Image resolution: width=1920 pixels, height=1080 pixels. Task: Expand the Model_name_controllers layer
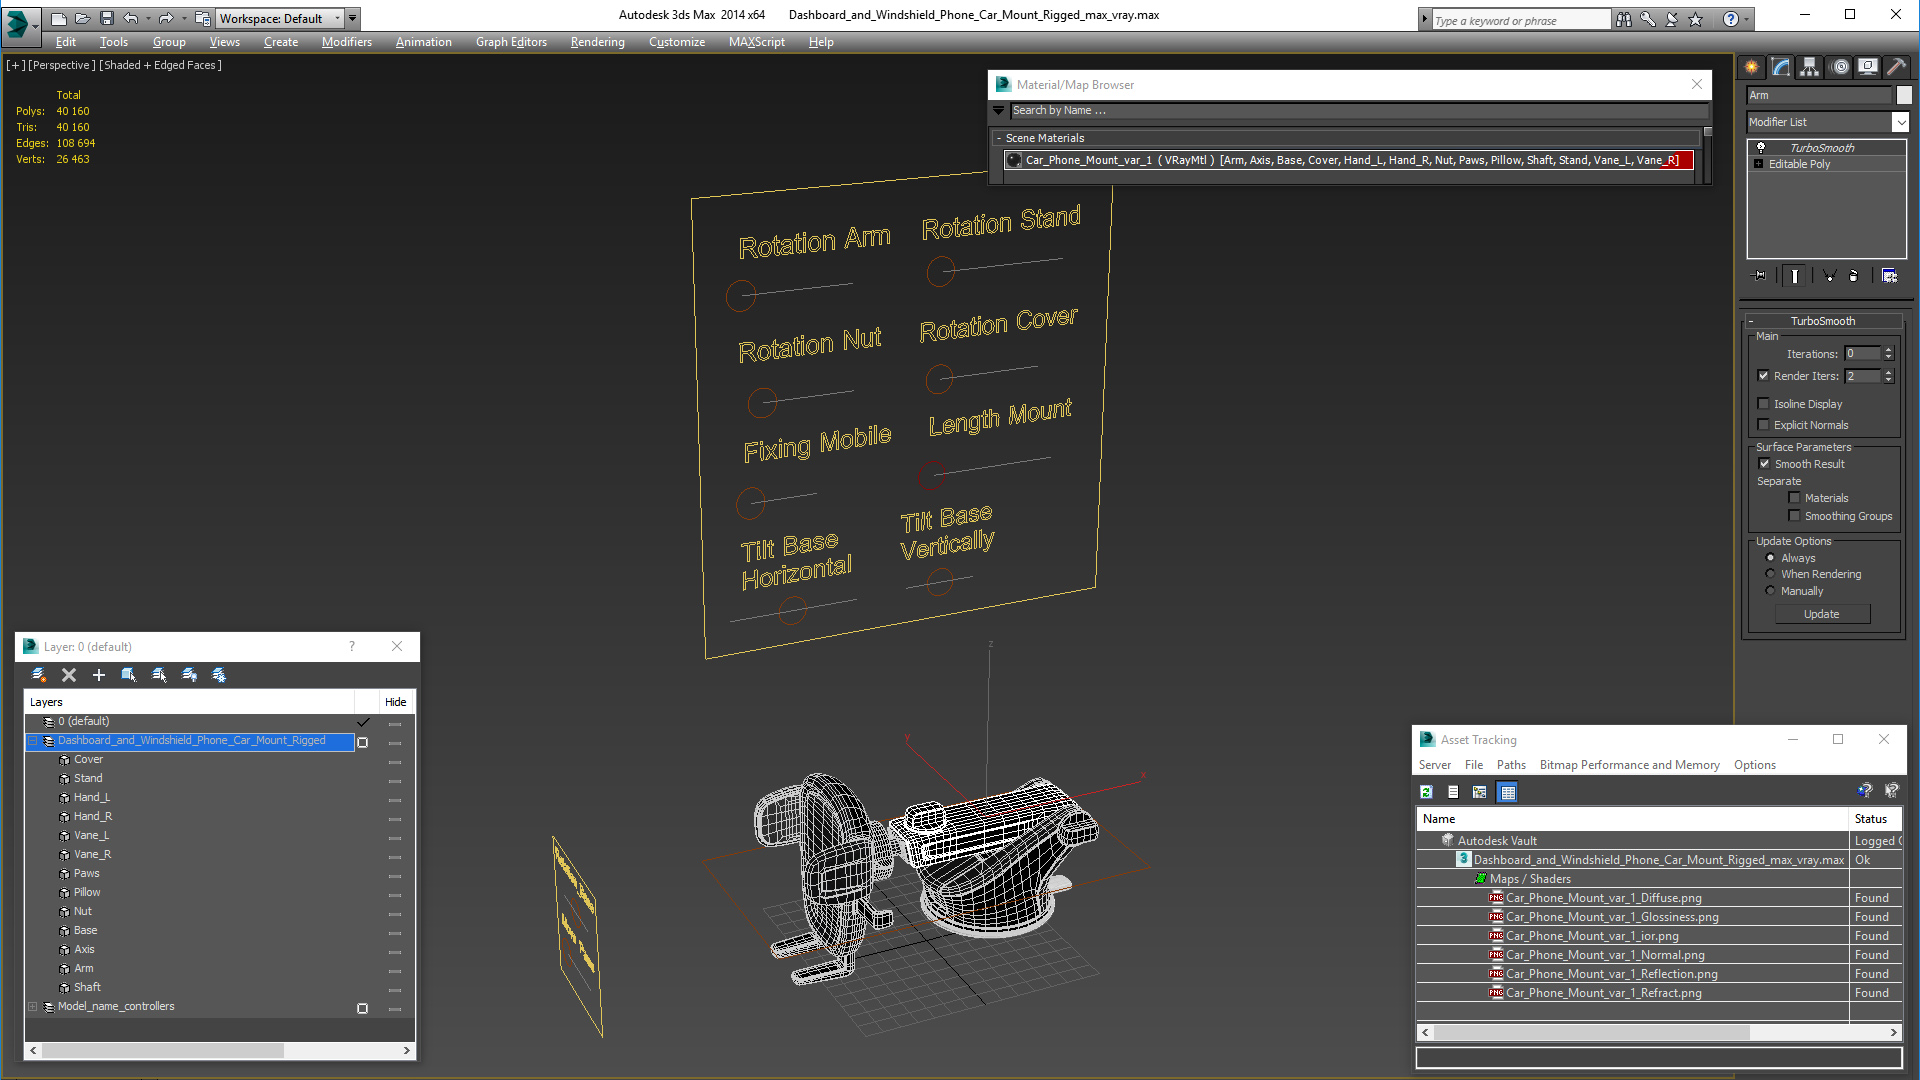coord(33,1007)
